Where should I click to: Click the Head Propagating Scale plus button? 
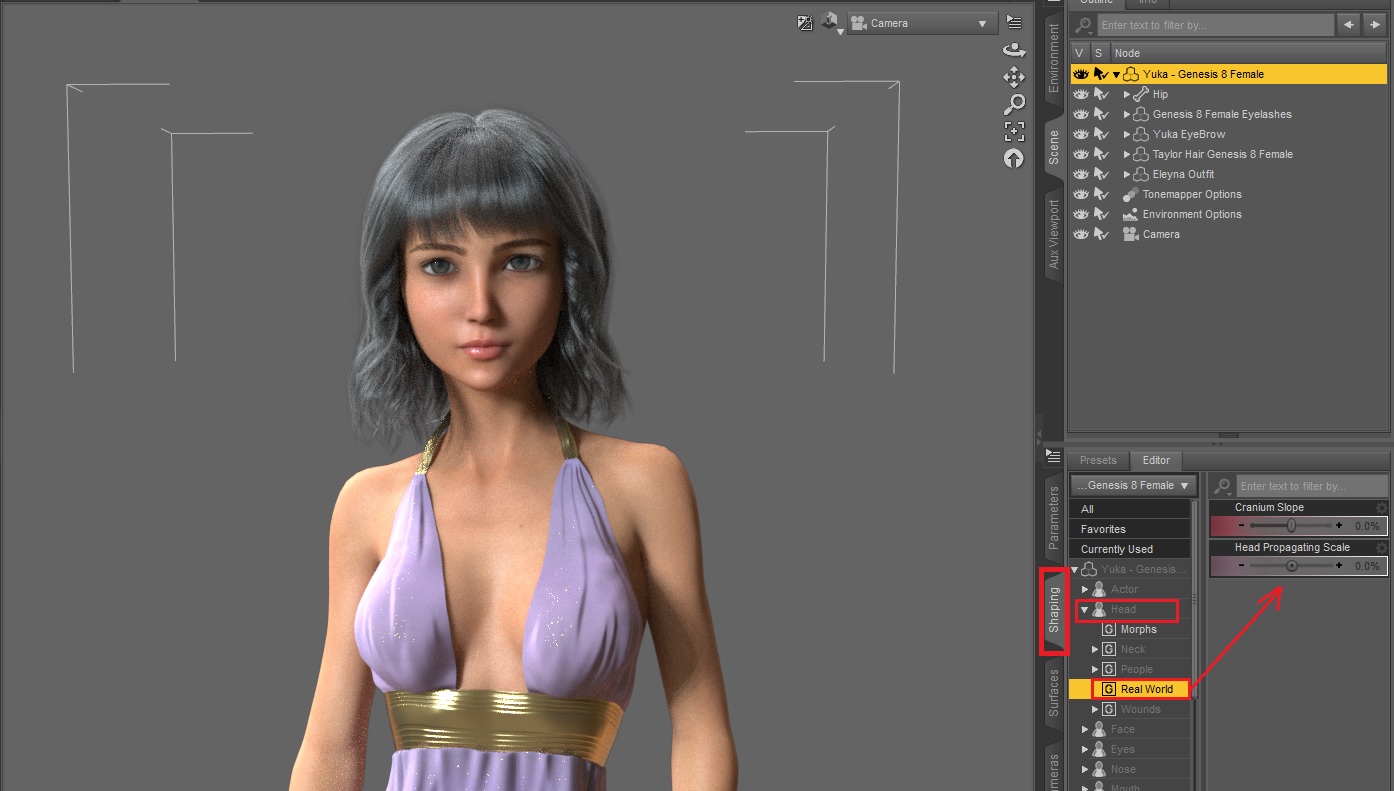pos(1340,565)
